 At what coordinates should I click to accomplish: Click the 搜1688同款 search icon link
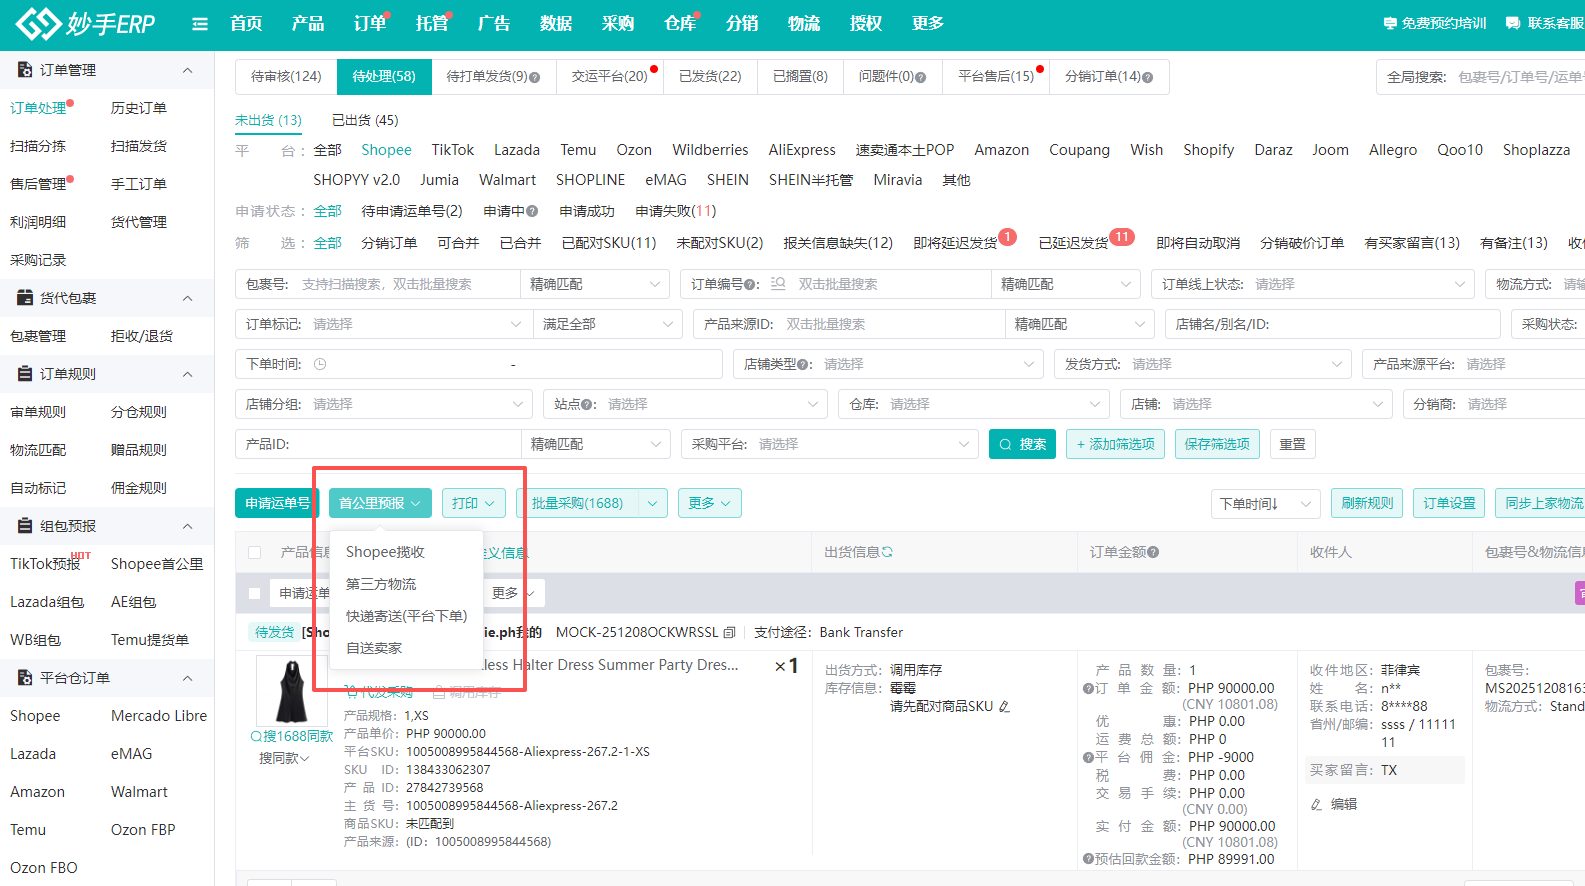coord(291,736)
